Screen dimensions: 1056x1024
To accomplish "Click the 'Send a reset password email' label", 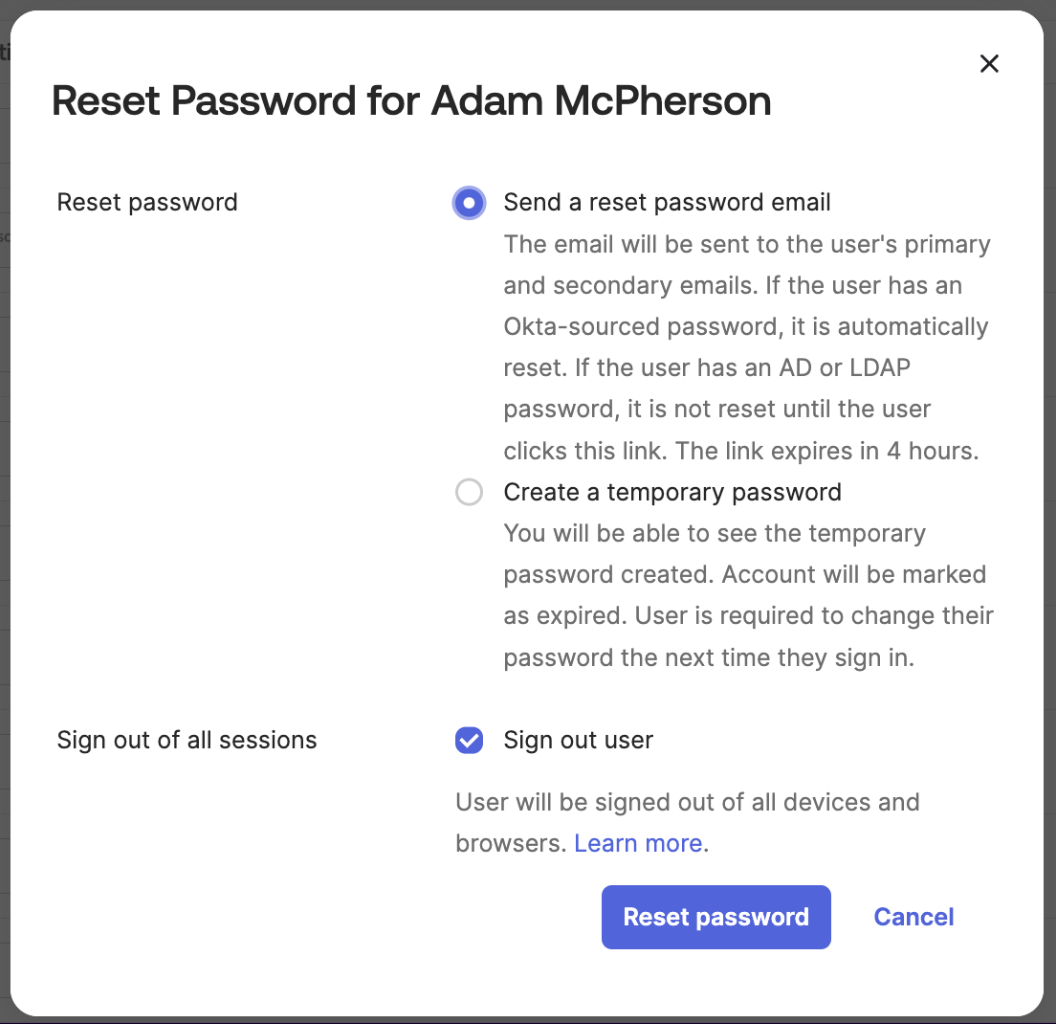I will (667, 203).
